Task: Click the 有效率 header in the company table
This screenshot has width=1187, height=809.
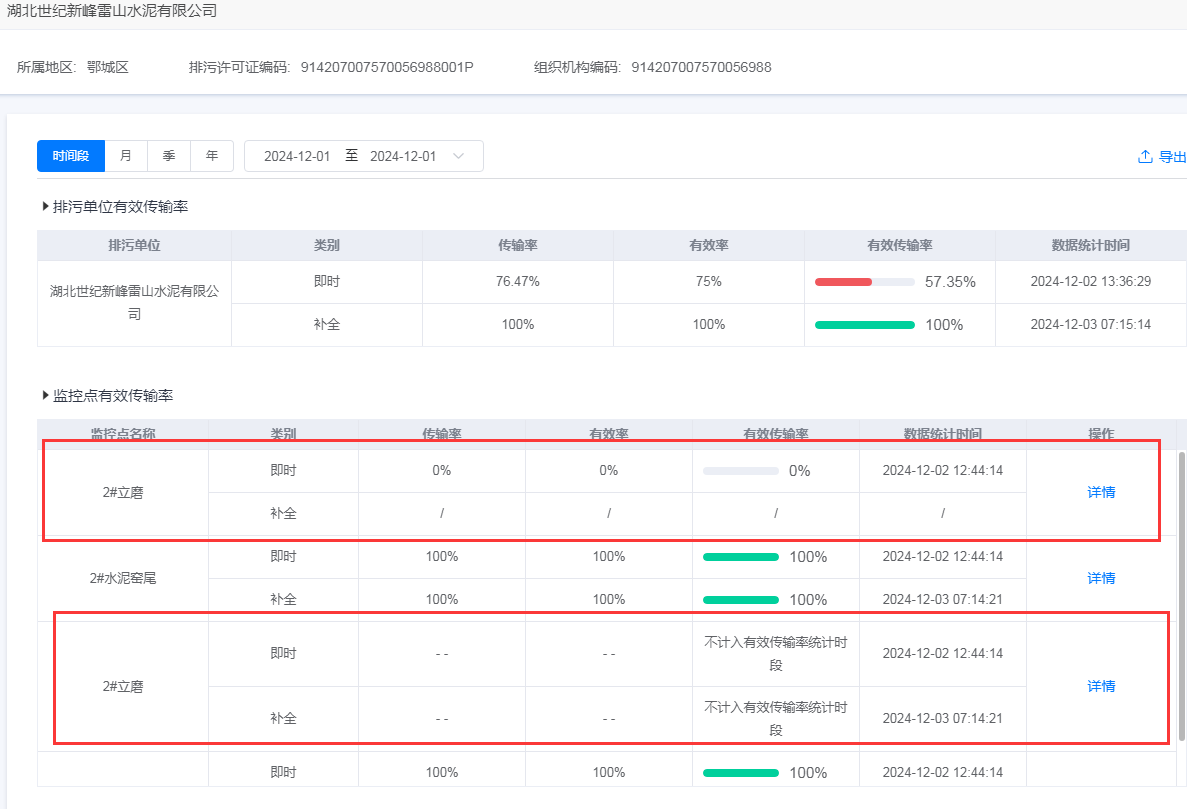Action: 709,245
